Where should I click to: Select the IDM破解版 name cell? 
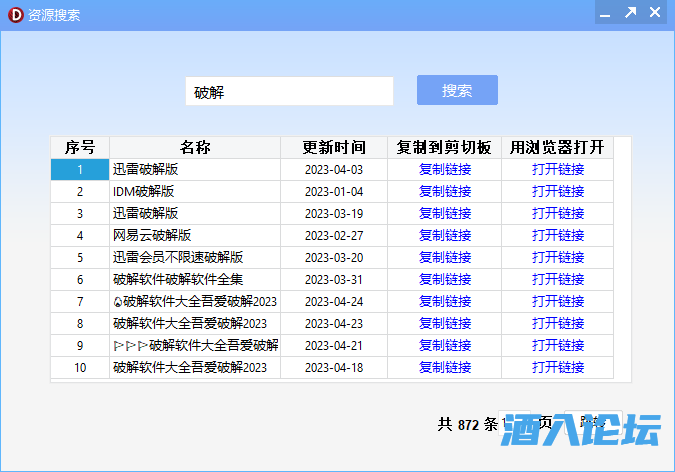195,192
